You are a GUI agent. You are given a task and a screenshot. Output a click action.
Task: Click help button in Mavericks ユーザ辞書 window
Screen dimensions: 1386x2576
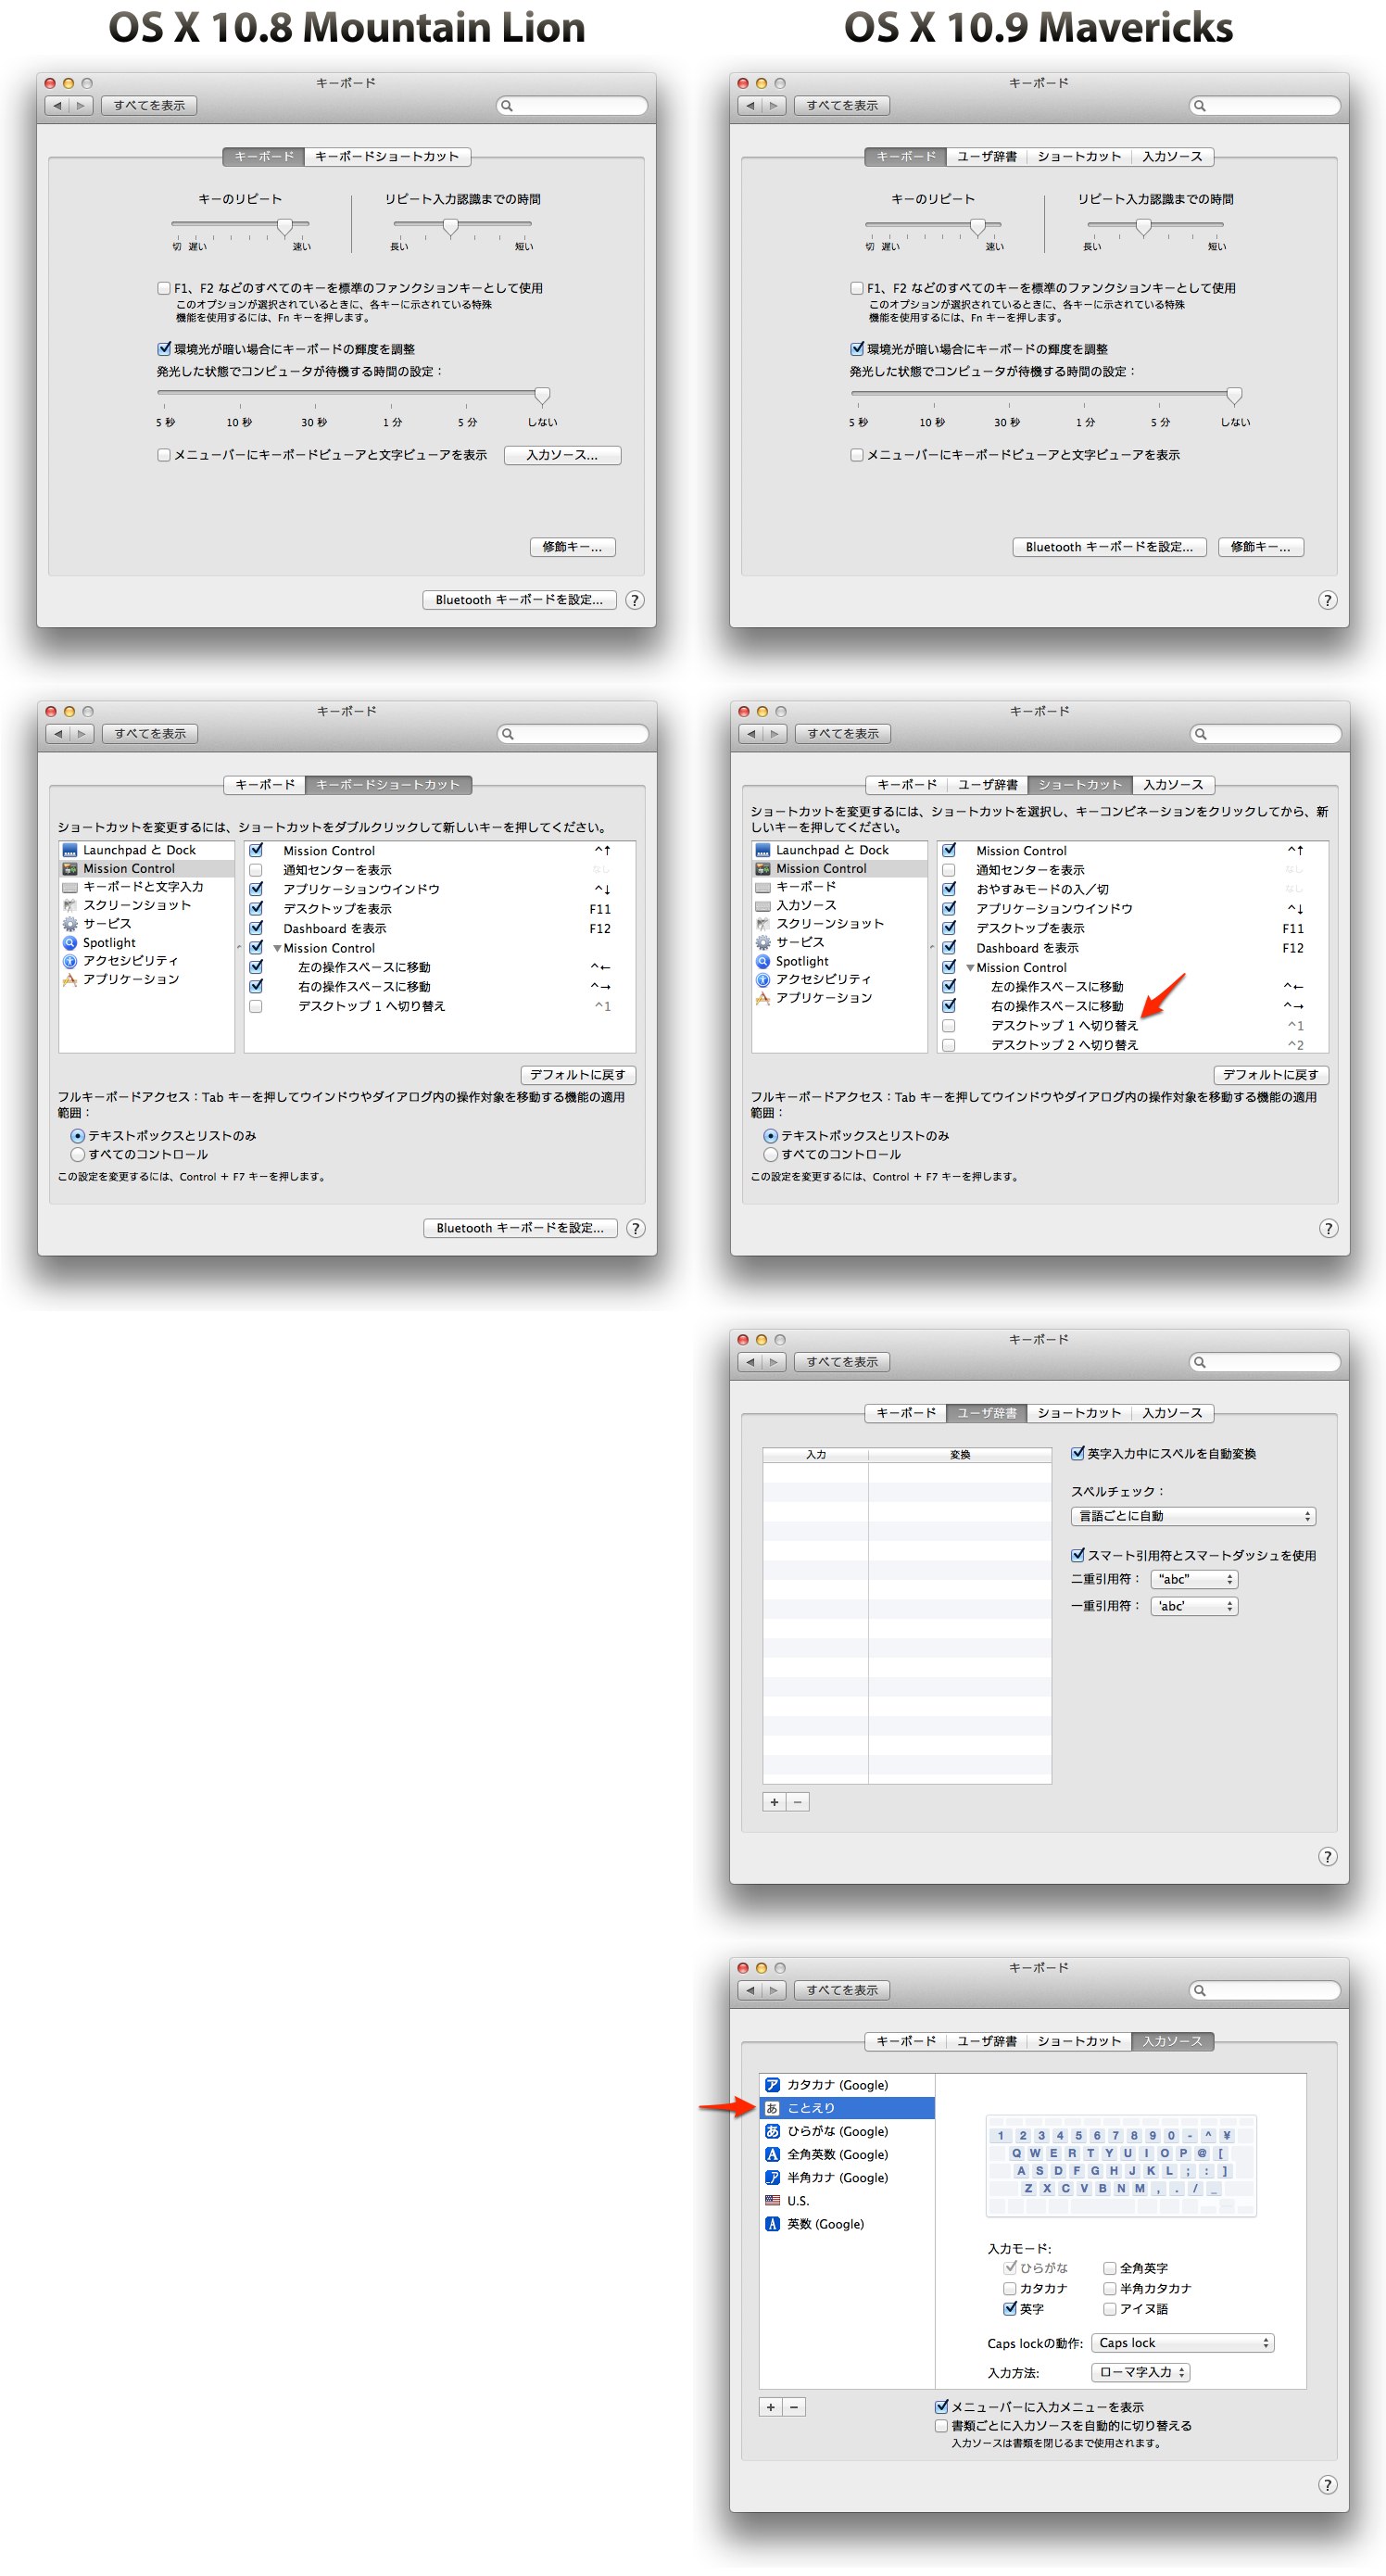[1327, 1857]
